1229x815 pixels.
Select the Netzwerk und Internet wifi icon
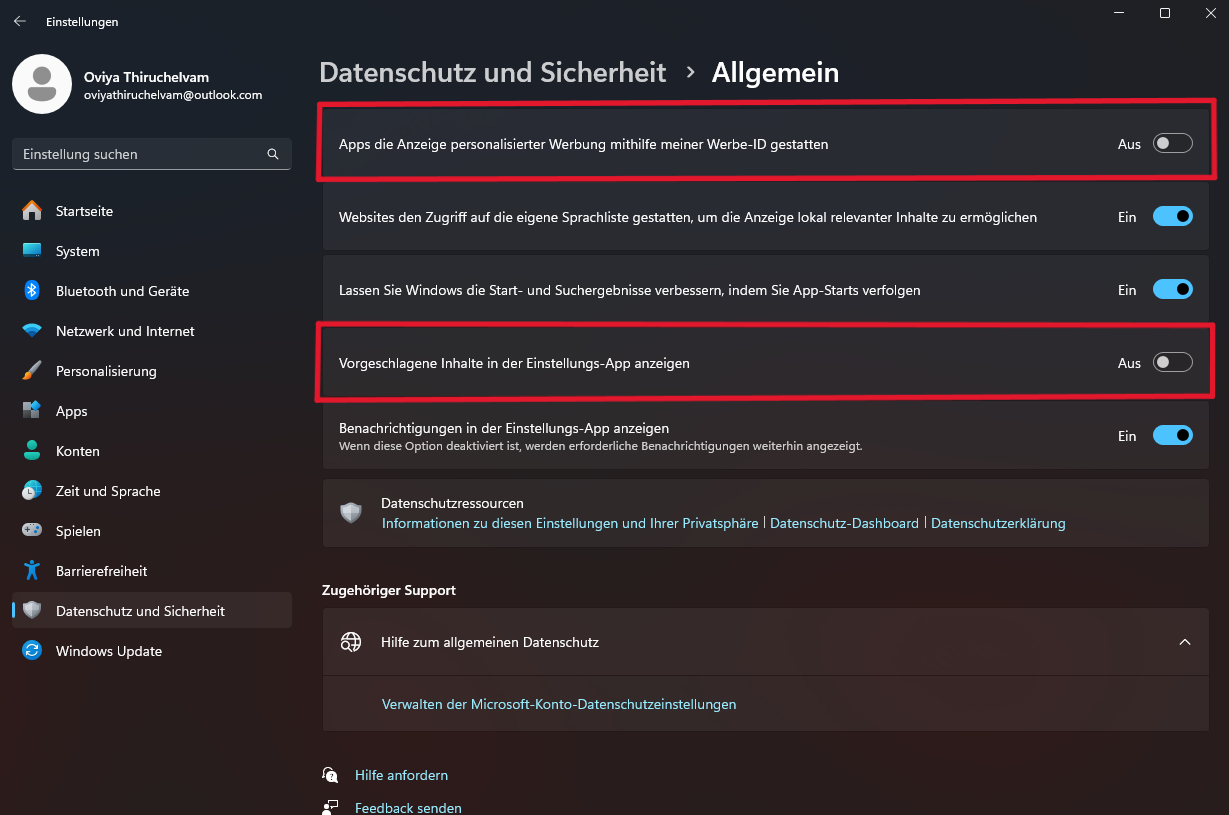coord(32,331)
